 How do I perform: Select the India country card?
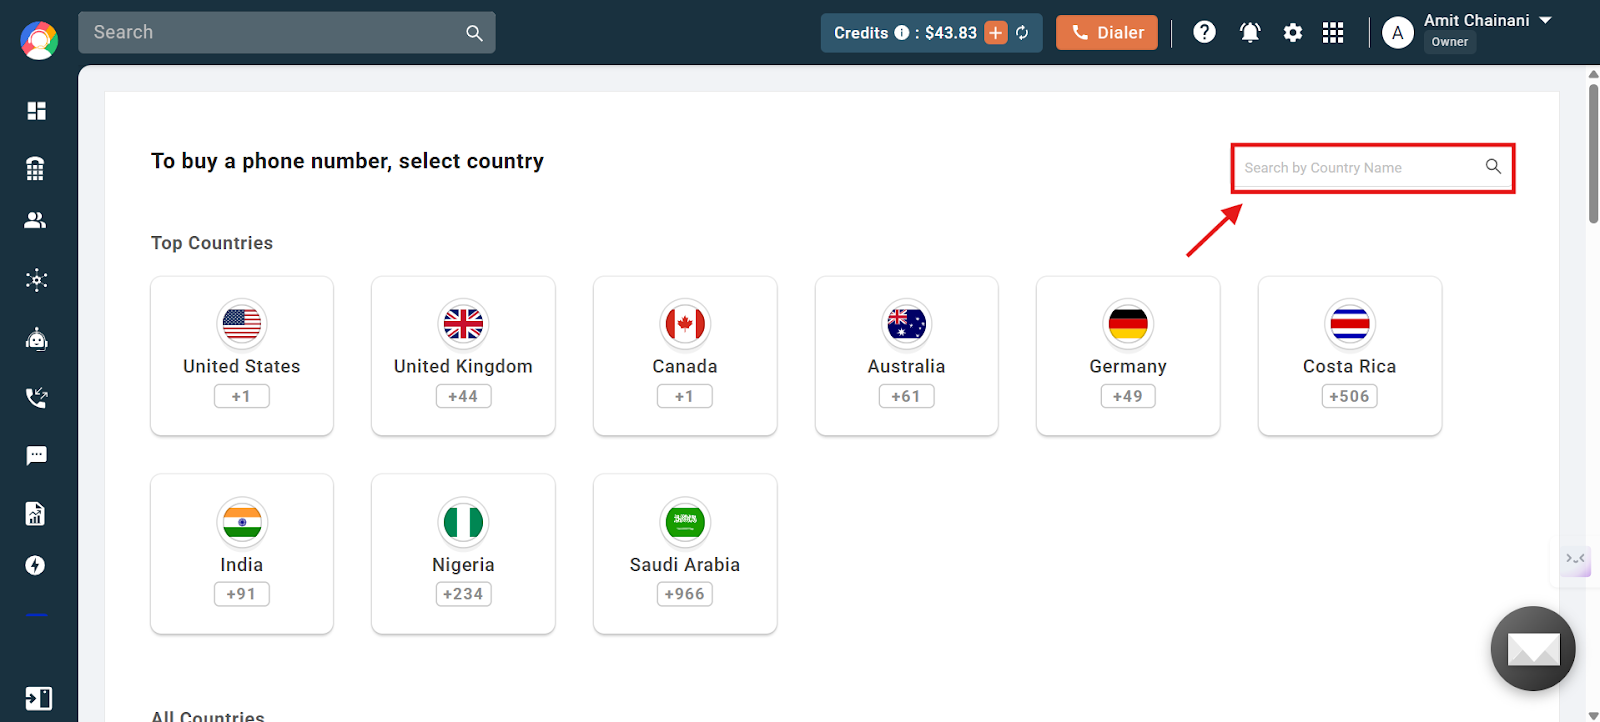coord(242,554)
